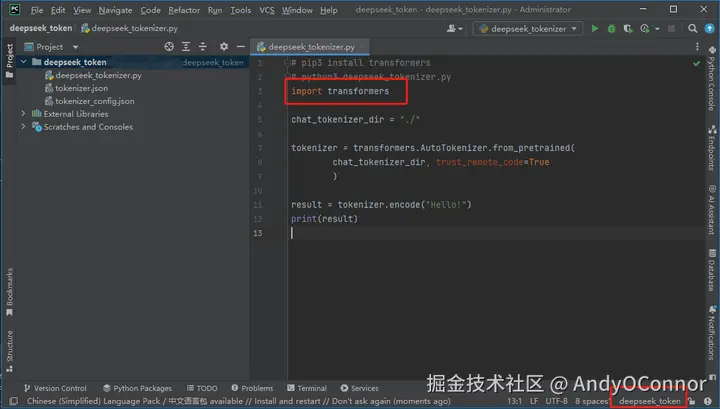
Task: Click the green inspection checkmark
Action: [697, 63]
